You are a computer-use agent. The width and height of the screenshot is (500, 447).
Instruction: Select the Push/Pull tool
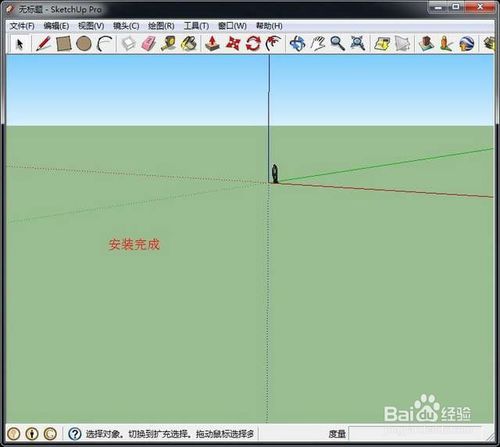(x=212, y=44)
